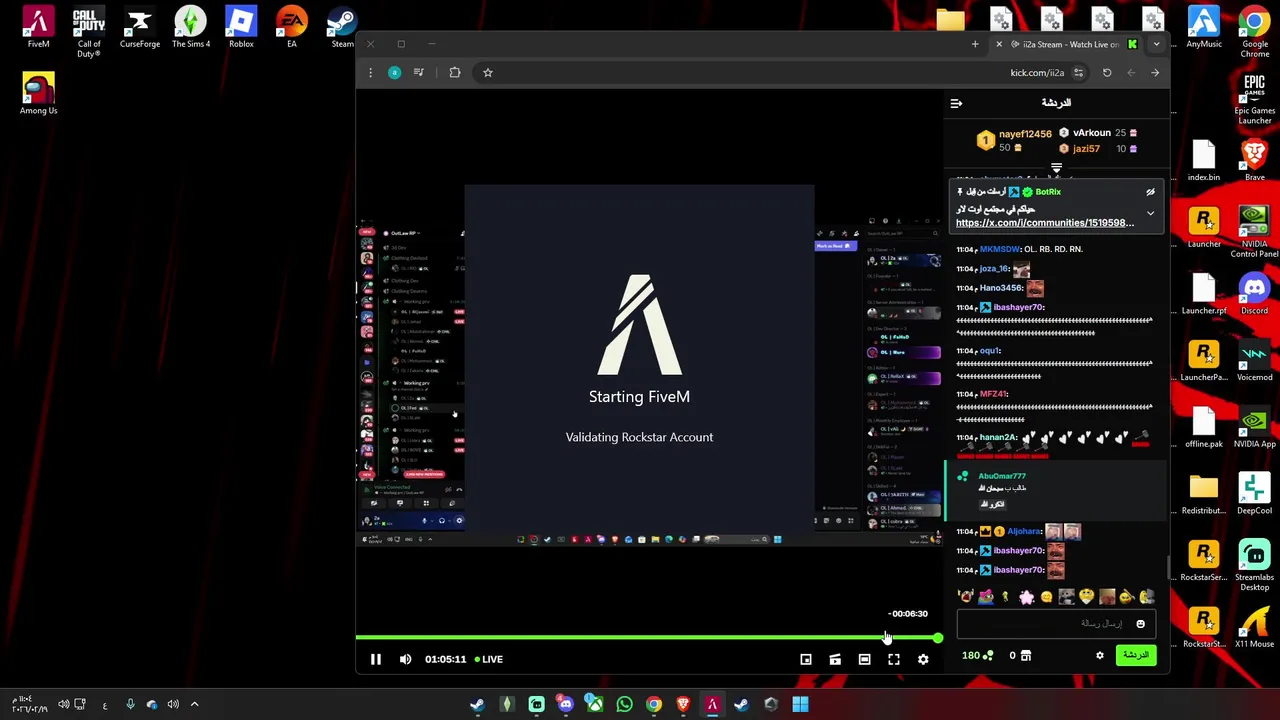
Task: Open the browser profile avatar menu
Action: pyautogui.click(x=394, y=72)
